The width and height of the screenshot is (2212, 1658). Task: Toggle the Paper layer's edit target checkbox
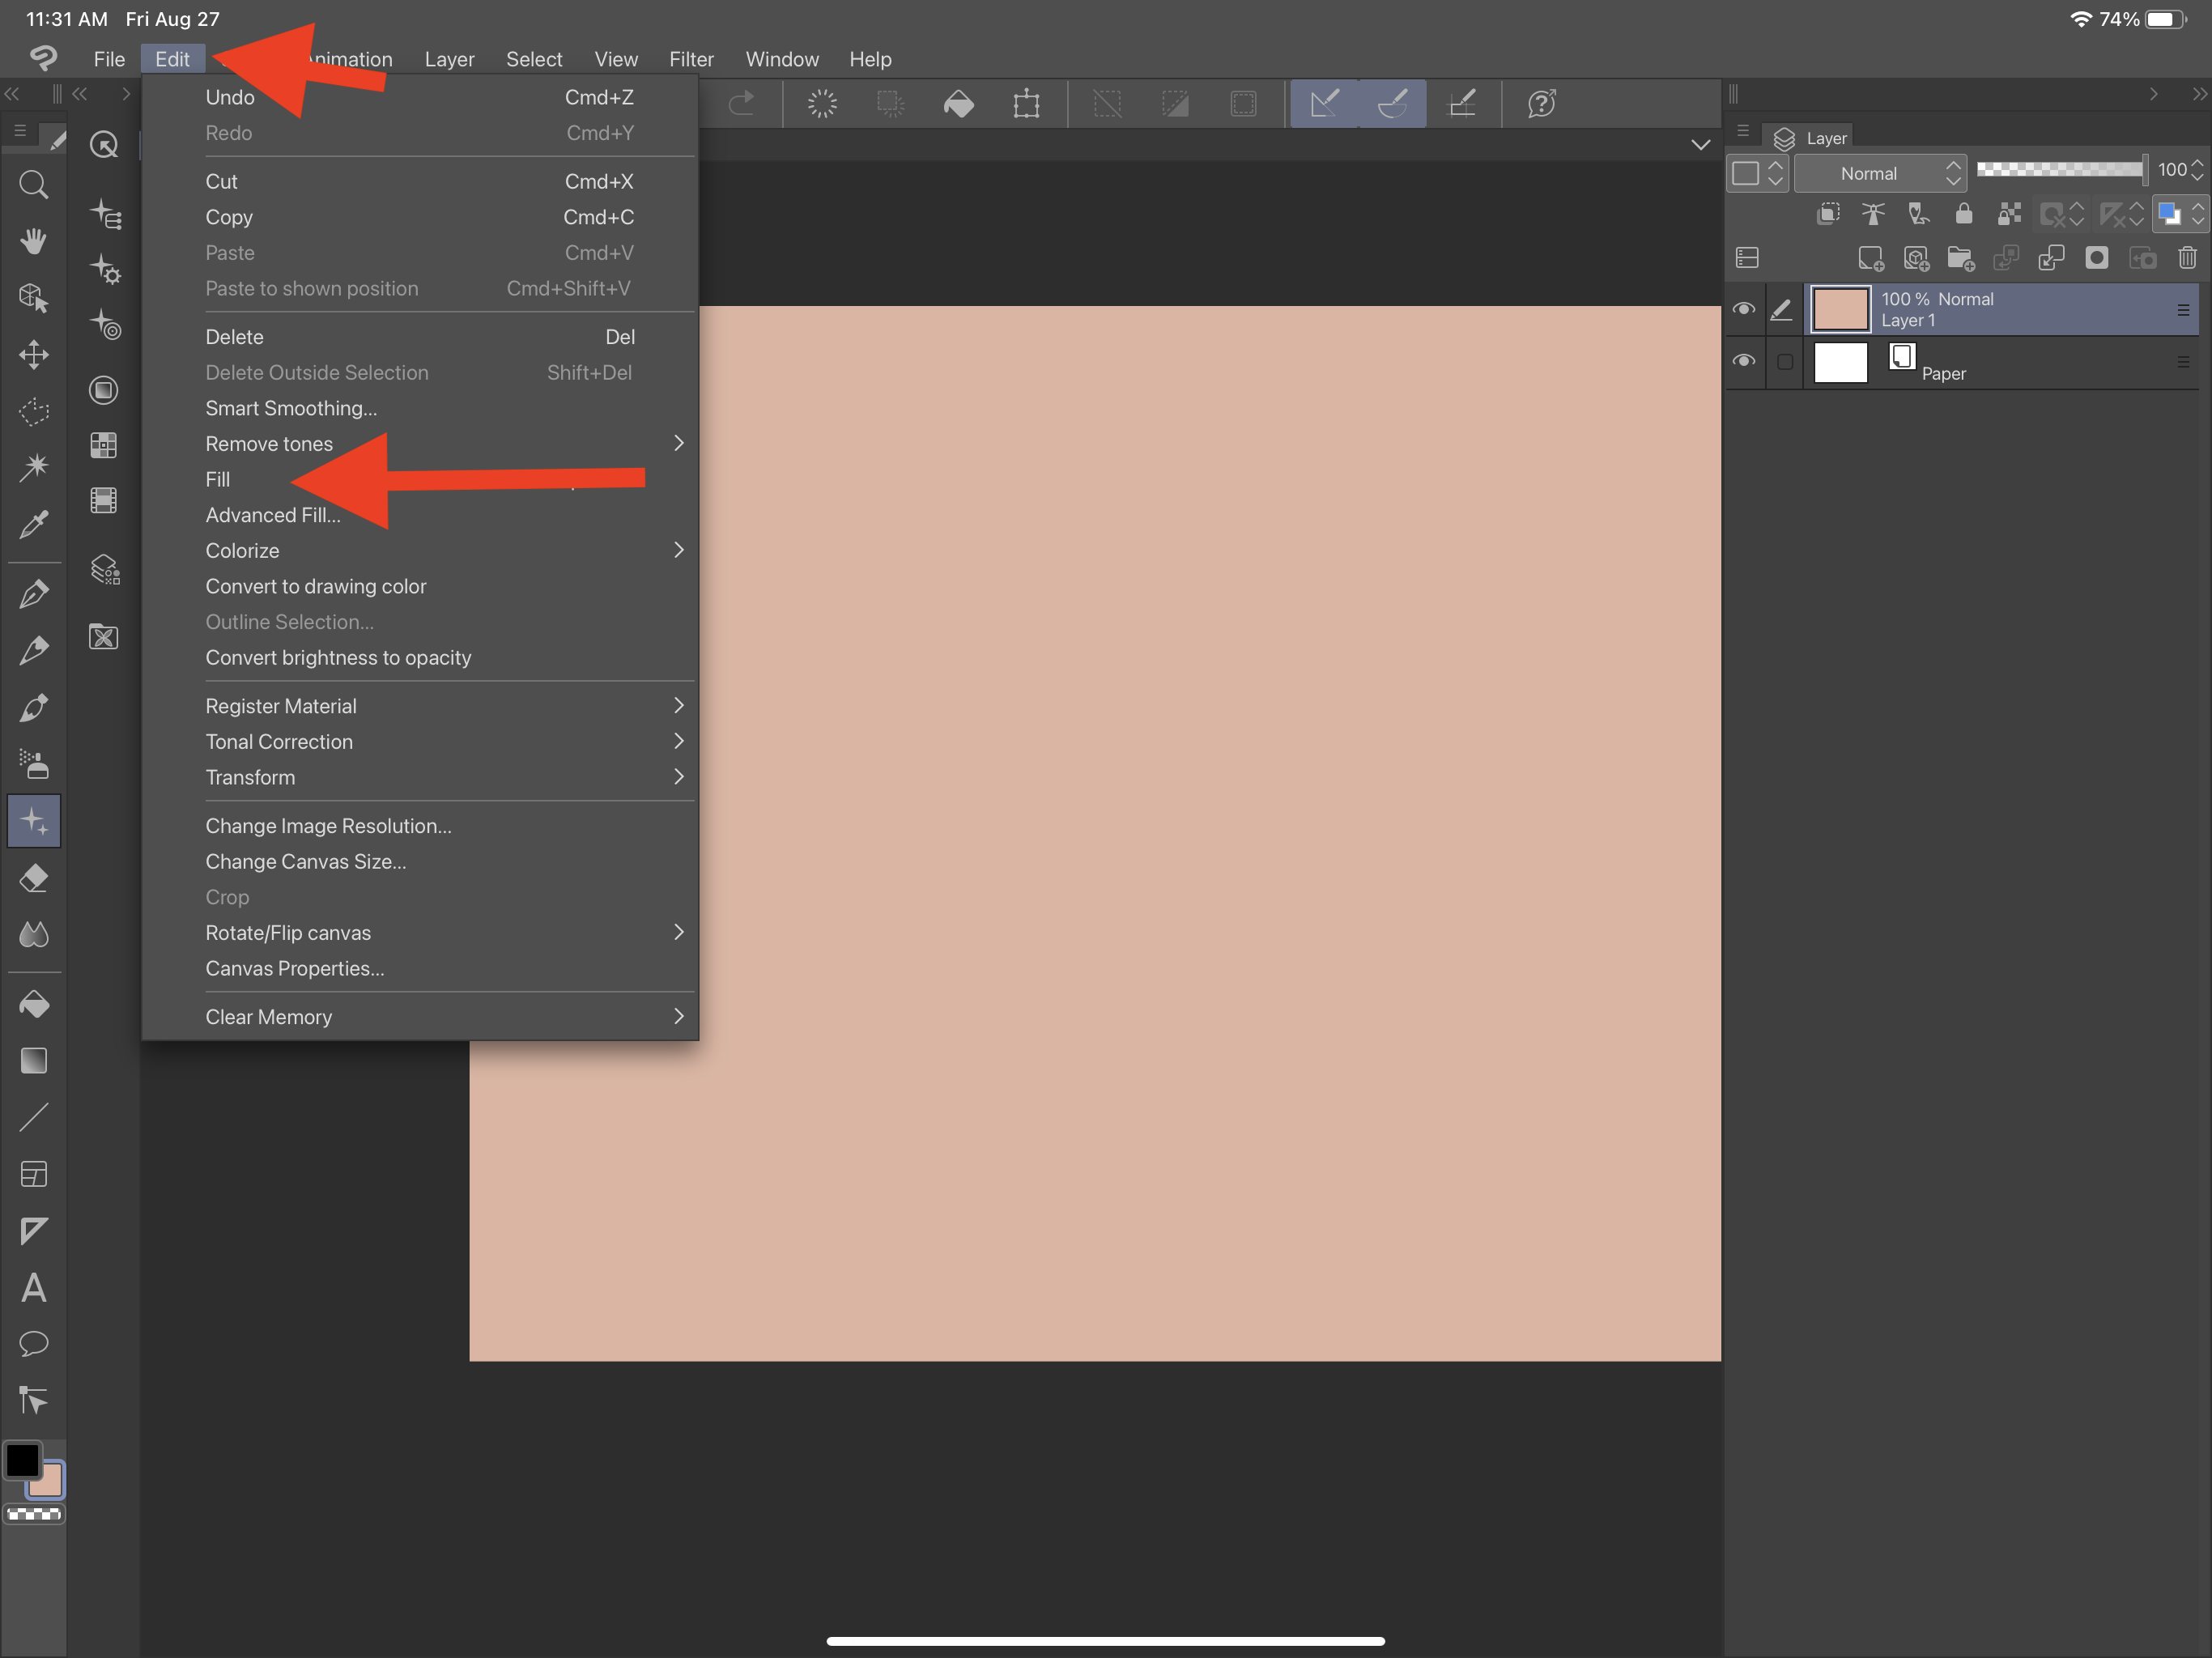pyautogui.click(x=1784, y=362)
